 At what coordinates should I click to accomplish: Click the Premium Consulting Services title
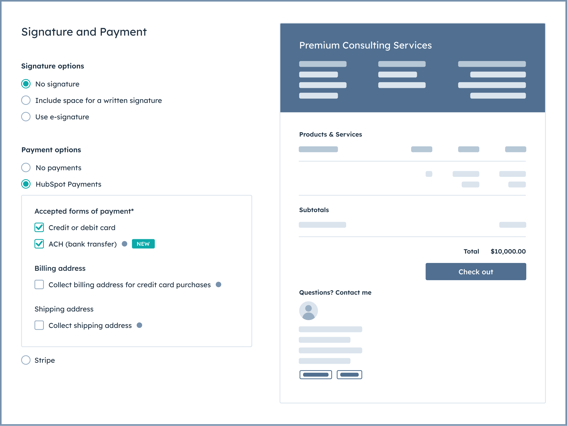coord(365,45)
